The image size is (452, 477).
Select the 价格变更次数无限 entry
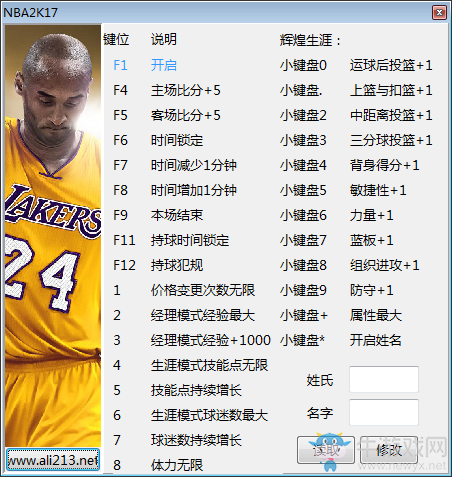203,290
